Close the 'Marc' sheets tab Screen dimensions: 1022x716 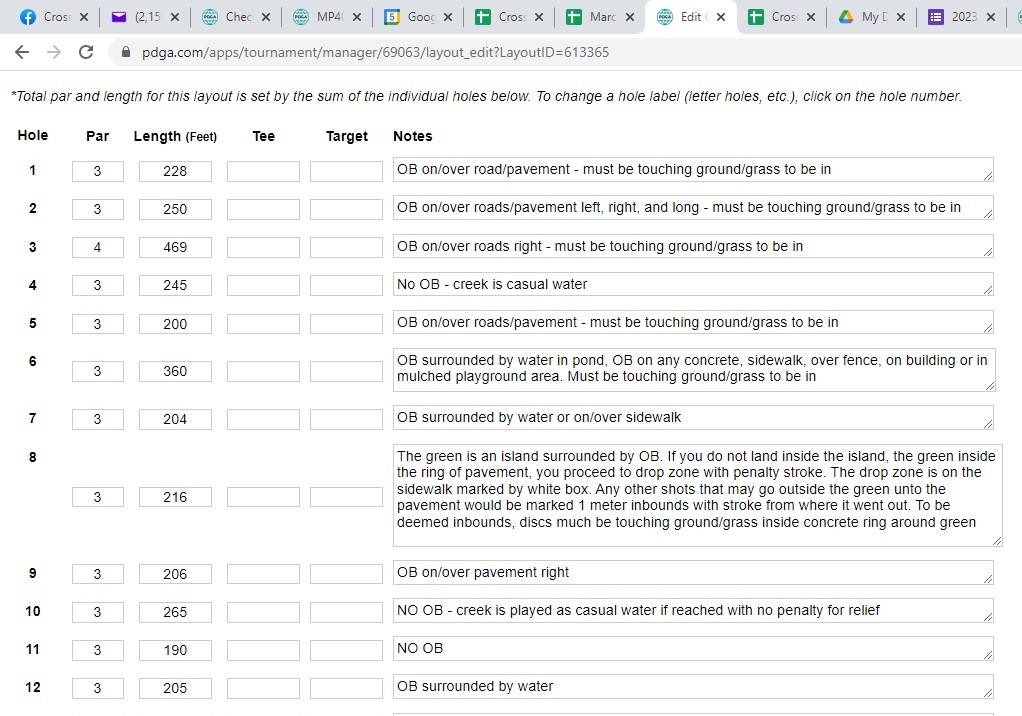630,17
